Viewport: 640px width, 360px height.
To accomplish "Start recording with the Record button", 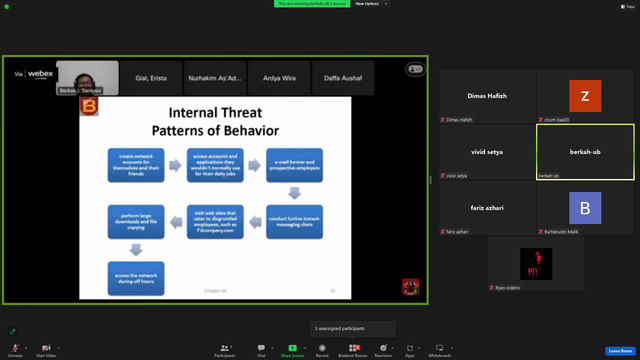I will [x=322, y=350].
